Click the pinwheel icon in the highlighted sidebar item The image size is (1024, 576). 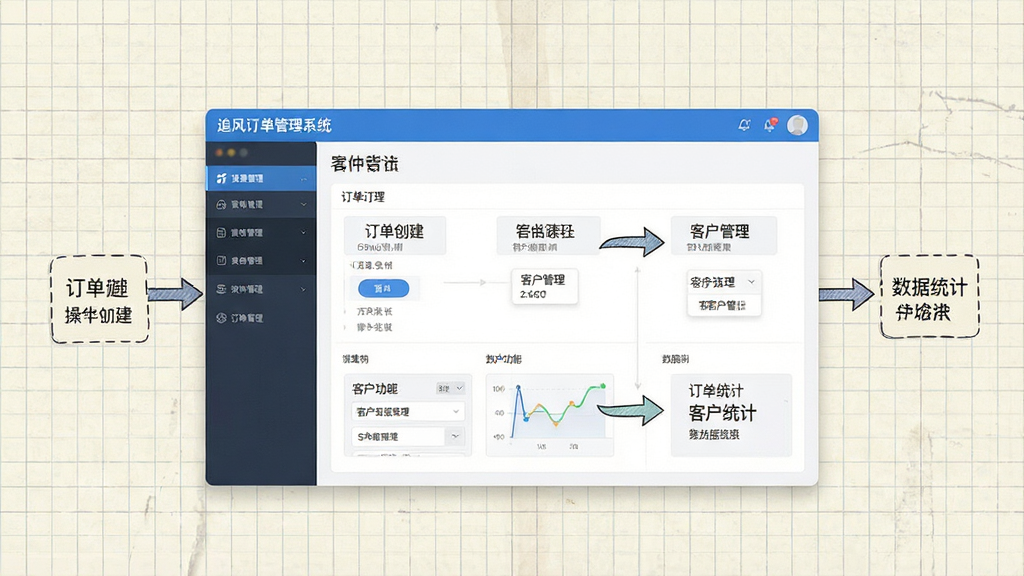(221, 178)
